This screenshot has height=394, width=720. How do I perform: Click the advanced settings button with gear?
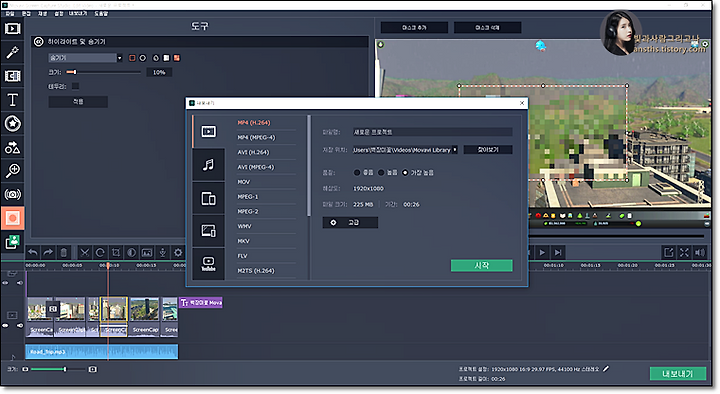(350, 222)
